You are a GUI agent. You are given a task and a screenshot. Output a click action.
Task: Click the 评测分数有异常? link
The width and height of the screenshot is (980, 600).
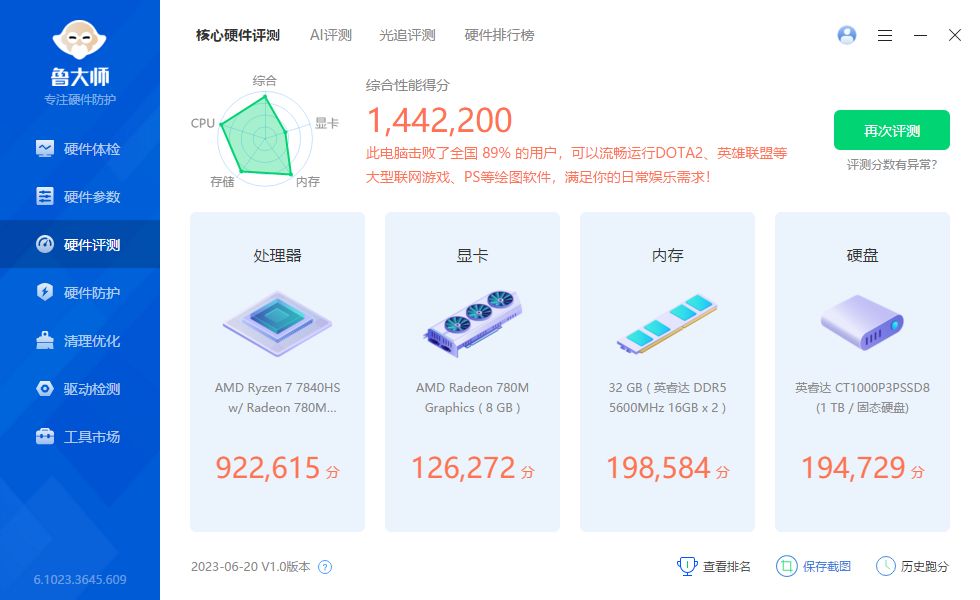[893, 162]
